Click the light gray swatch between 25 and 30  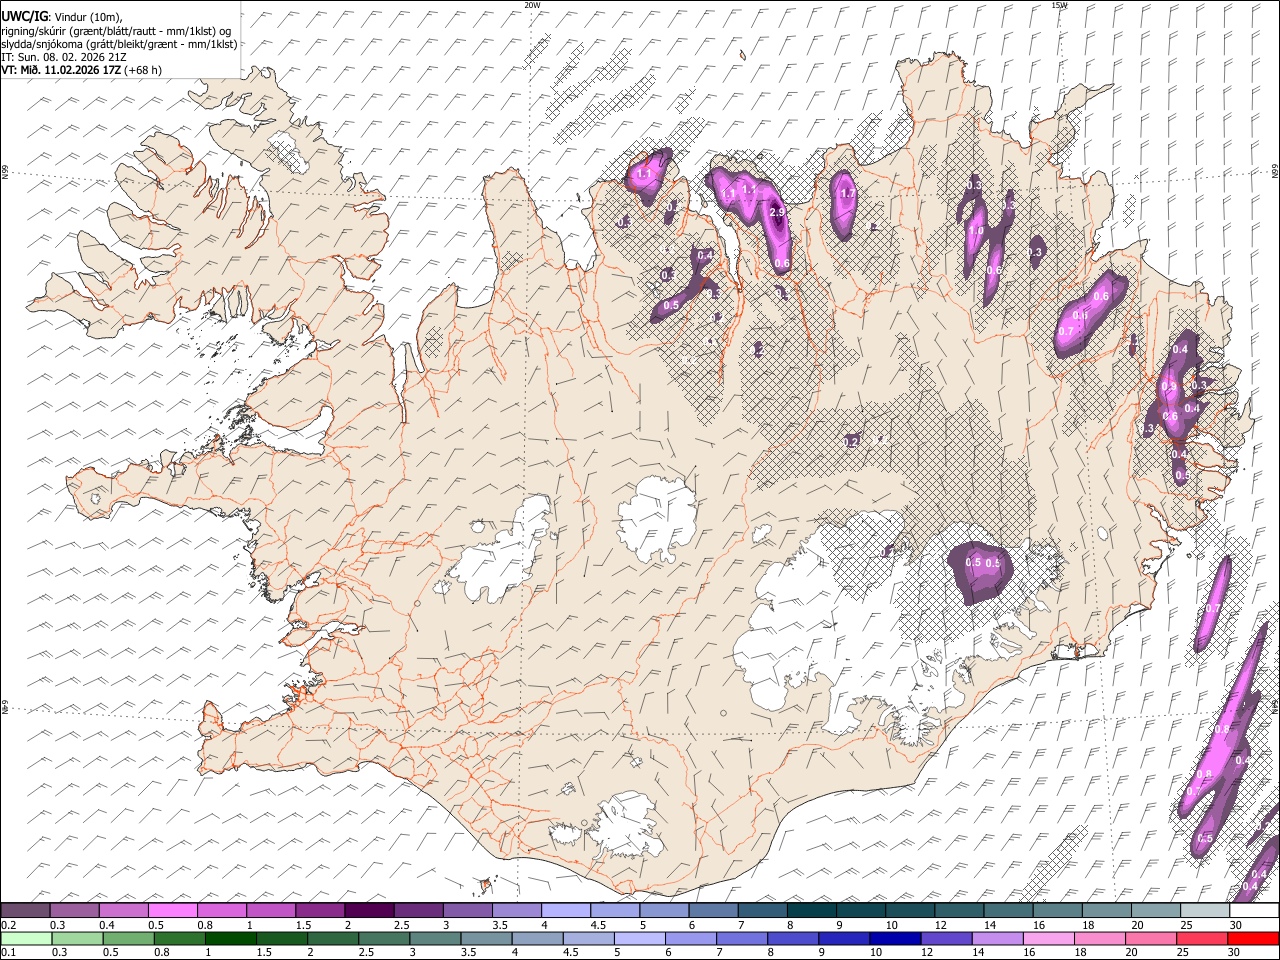point(1204,910)
